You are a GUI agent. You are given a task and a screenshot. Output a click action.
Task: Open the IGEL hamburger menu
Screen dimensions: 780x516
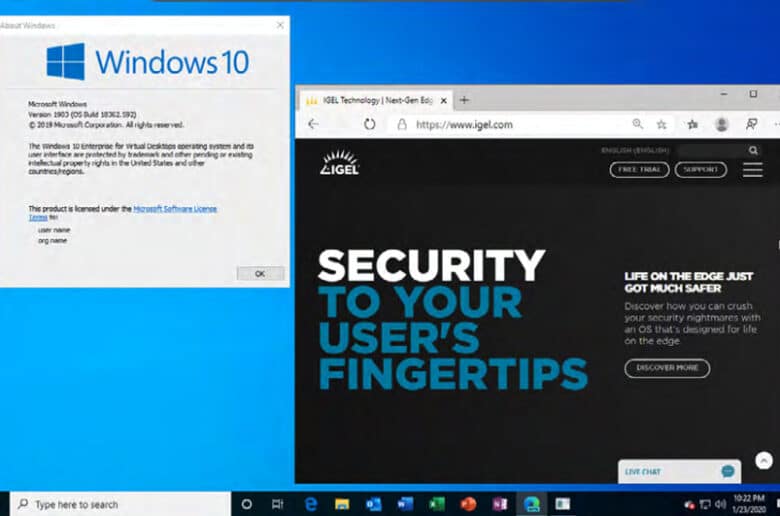753,170
